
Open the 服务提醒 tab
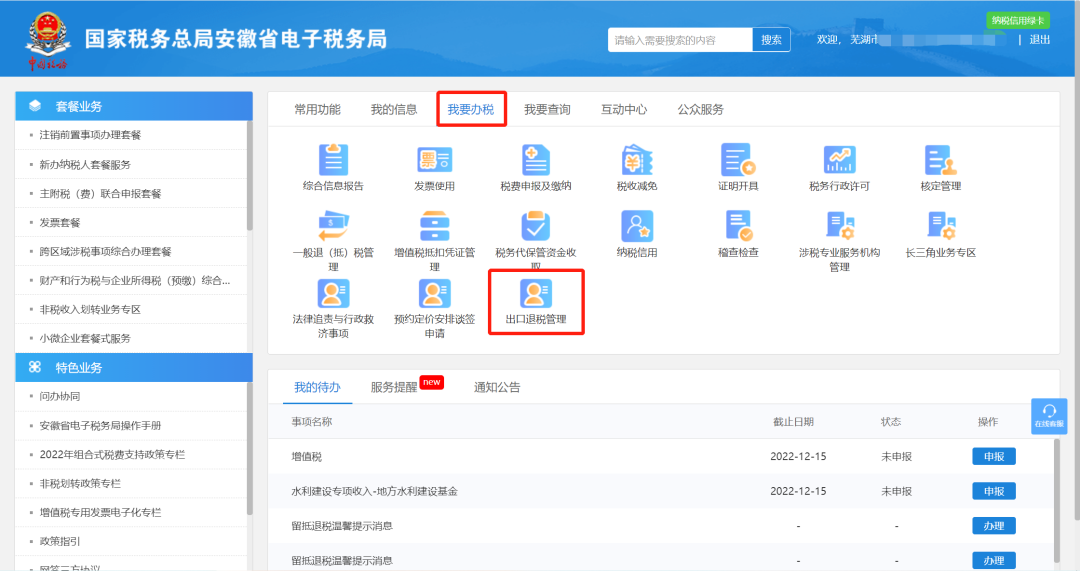394,387
